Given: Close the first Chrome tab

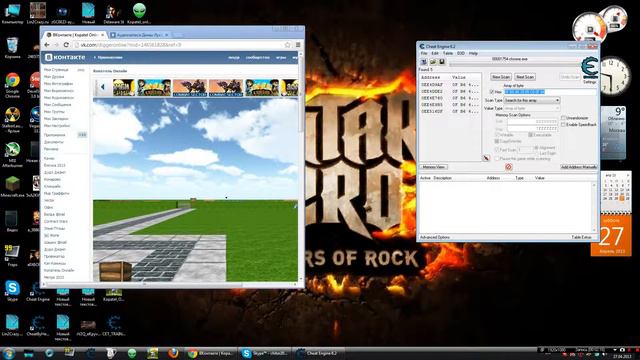Looking at the screenshot, I should click(103, 35).
